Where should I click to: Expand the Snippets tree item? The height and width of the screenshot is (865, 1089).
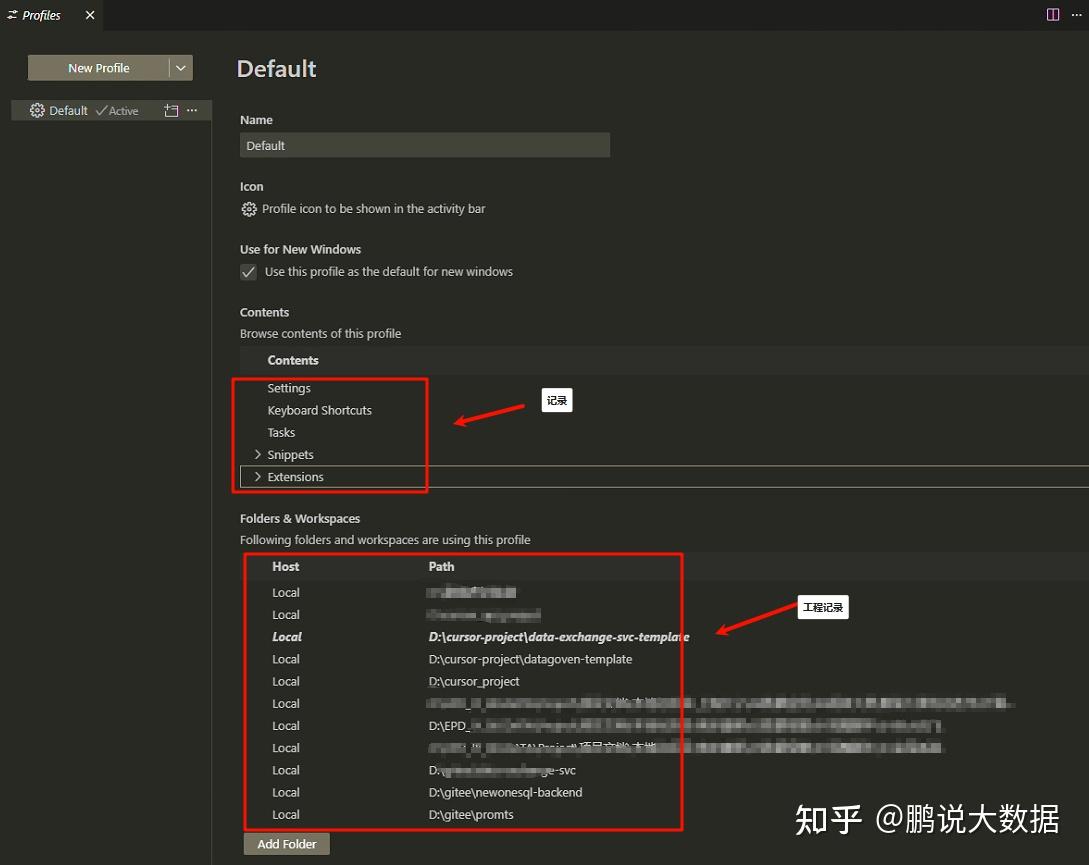[x=258, y=455]
